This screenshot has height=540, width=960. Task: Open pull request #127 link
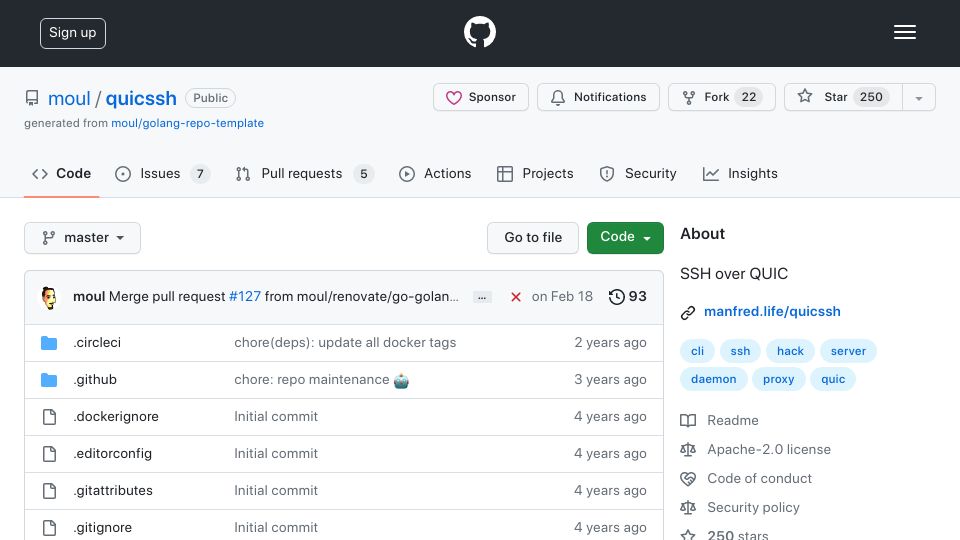pyautogui.click(x=245, y=297)
